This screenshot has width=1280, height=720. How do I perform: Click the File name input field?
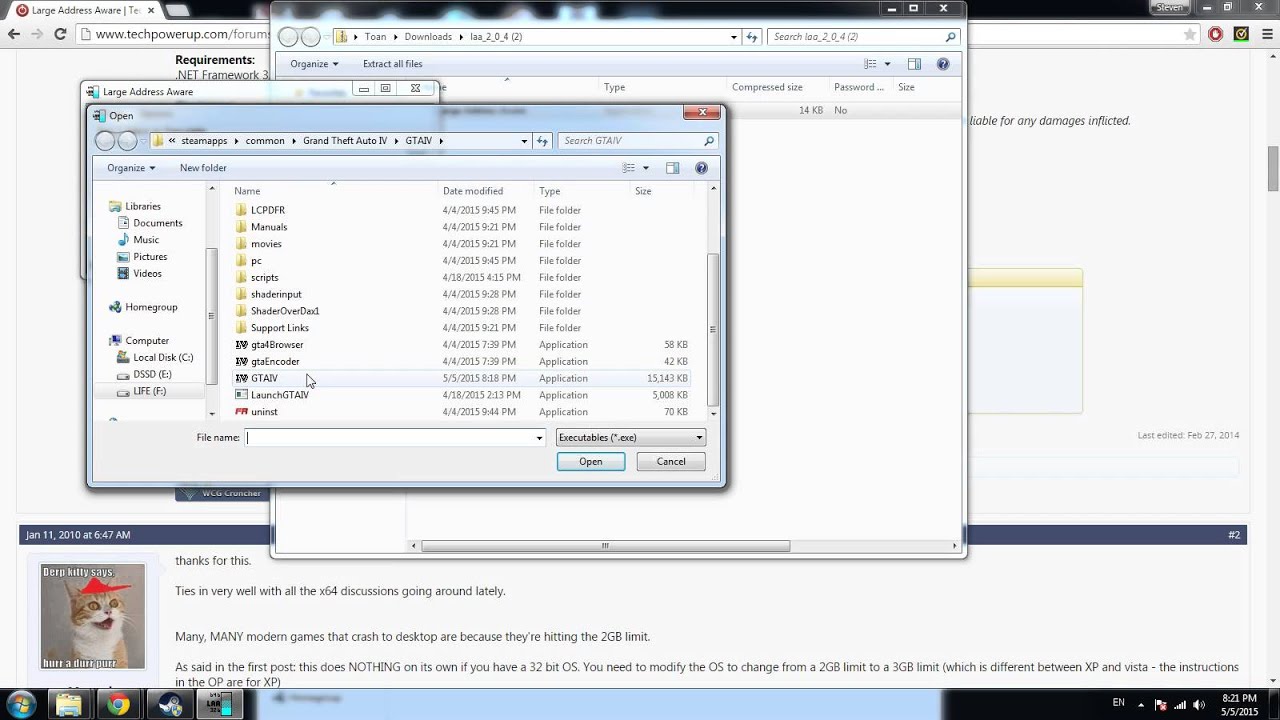pyautogui.click(x=389, y=437)
